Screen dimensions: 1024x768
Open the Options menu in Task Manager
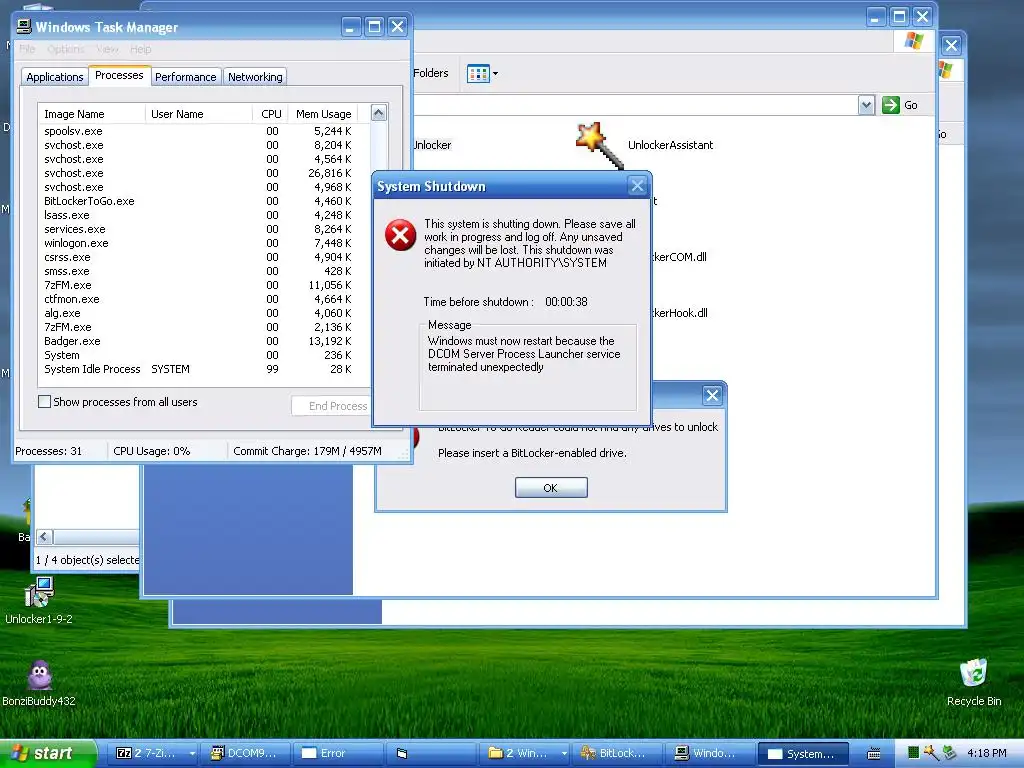(65, 49)
